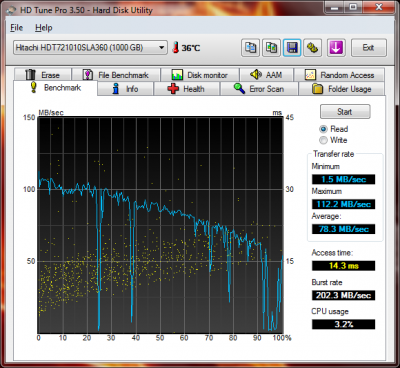Screen dimensions: 400x368
Task: Click the purple down-arrow toolbar icon
Action: (336, 48)
